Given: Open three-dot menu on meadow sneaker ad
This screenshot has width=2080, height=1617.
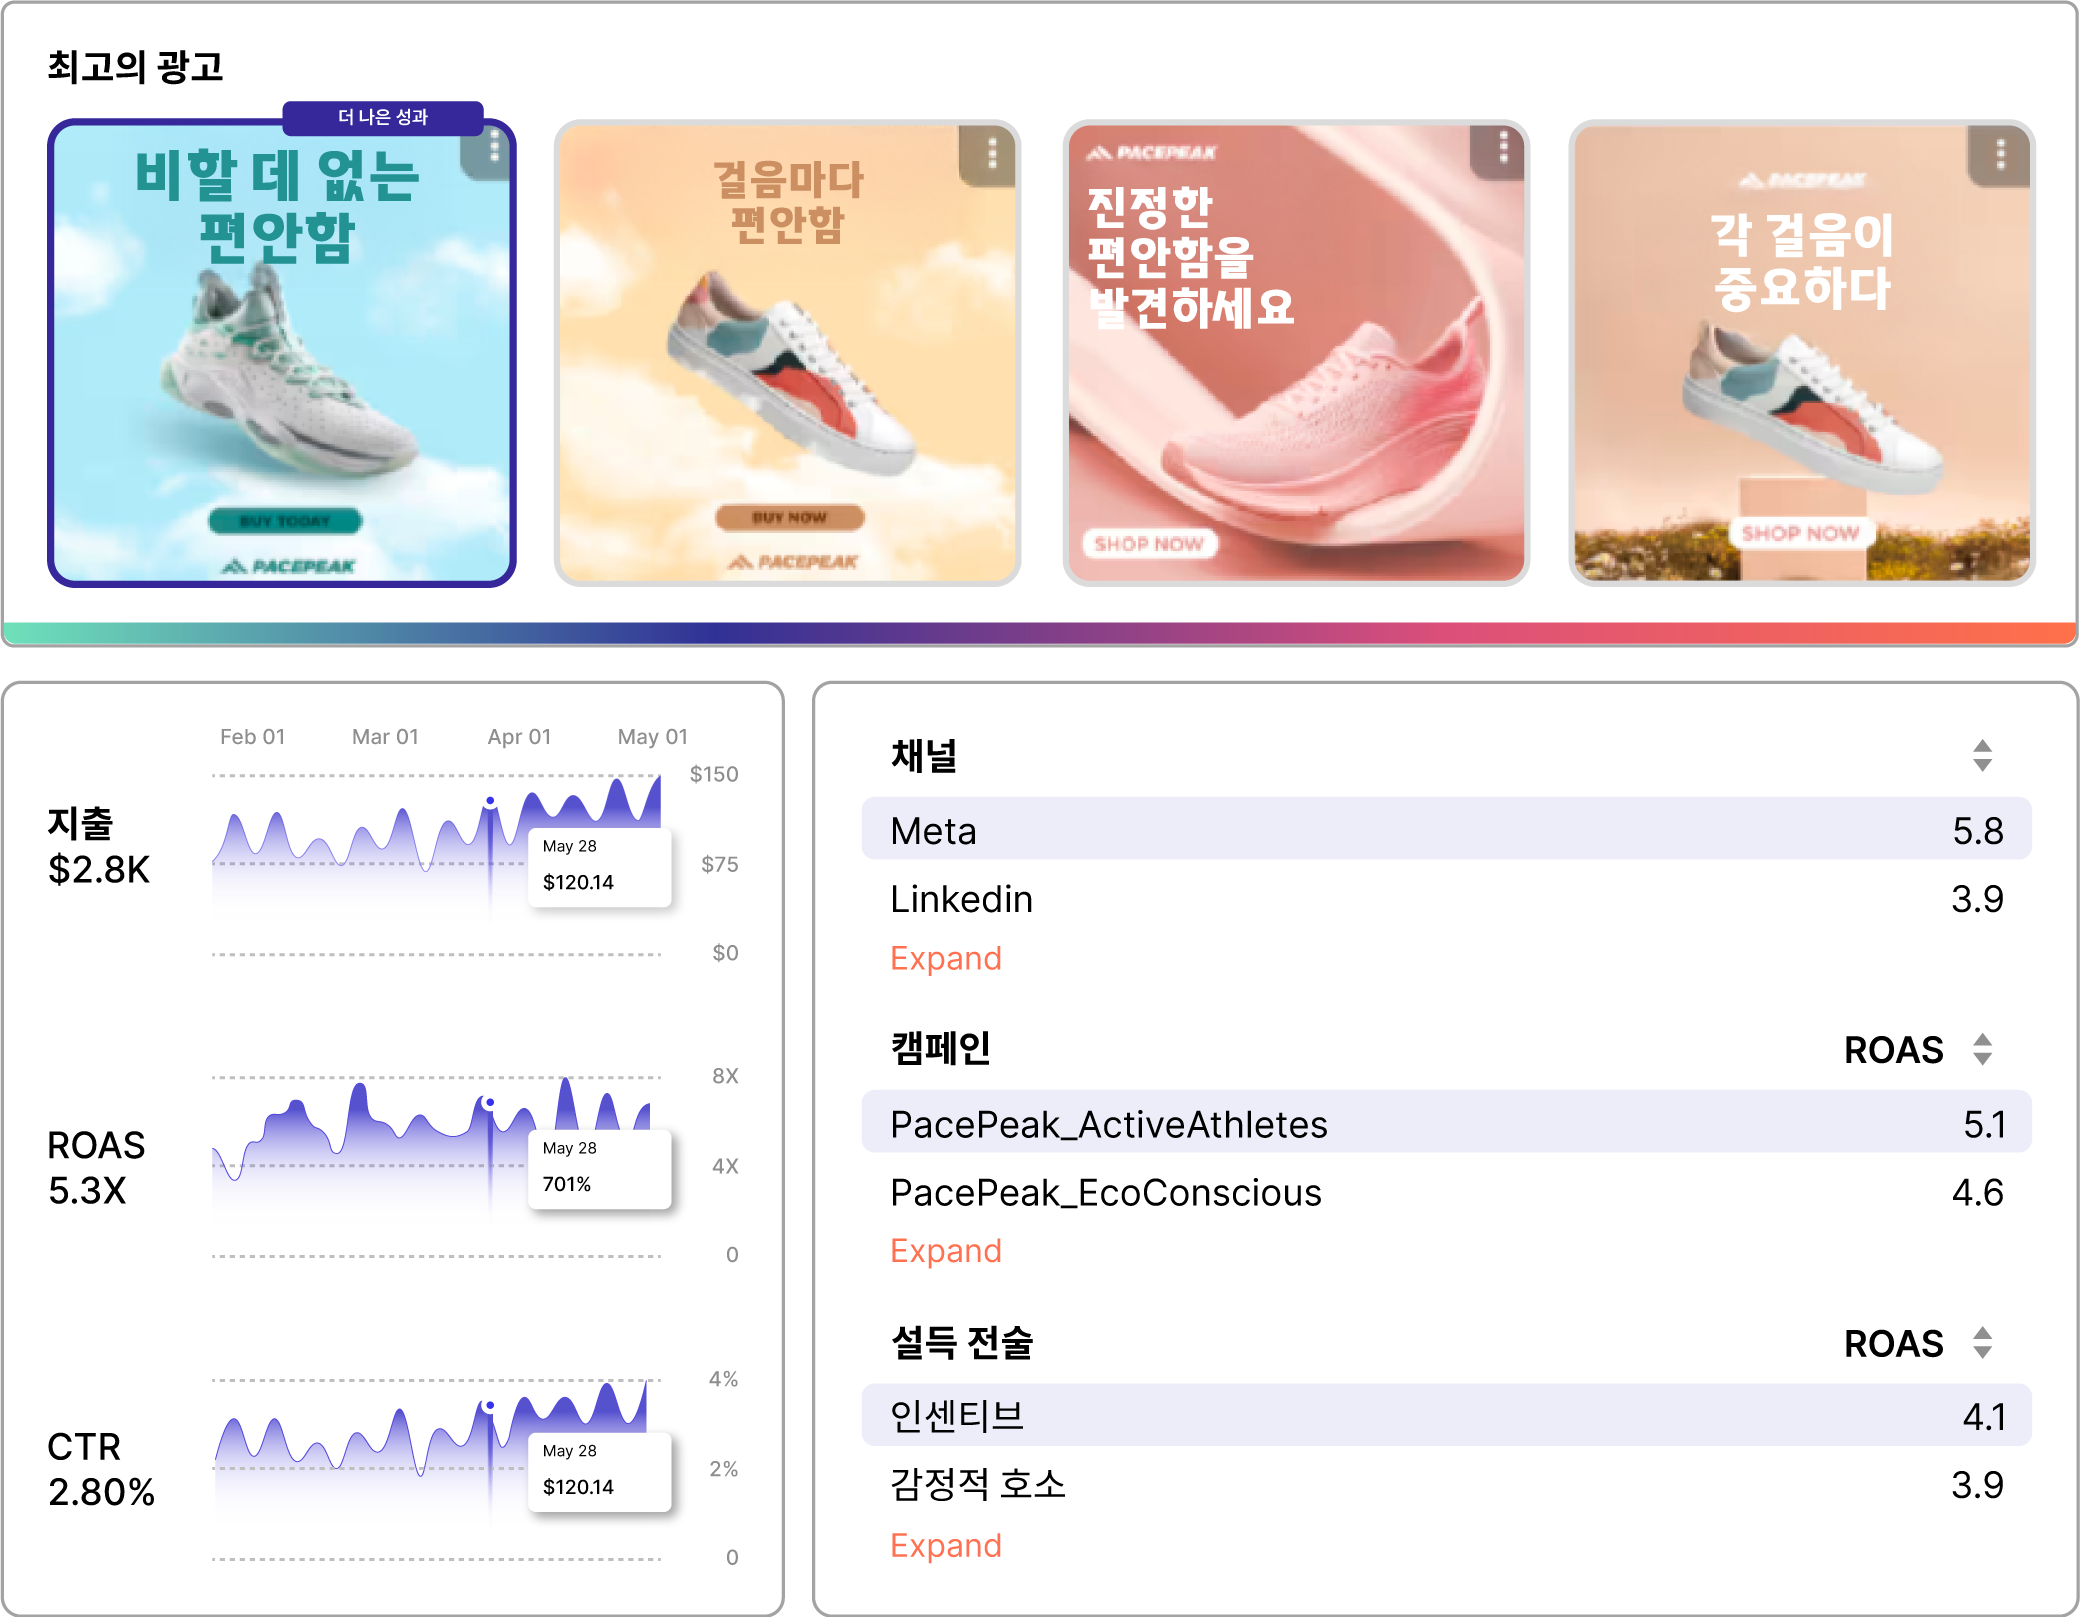Looking at the screenshot, I should (2000, 154).
